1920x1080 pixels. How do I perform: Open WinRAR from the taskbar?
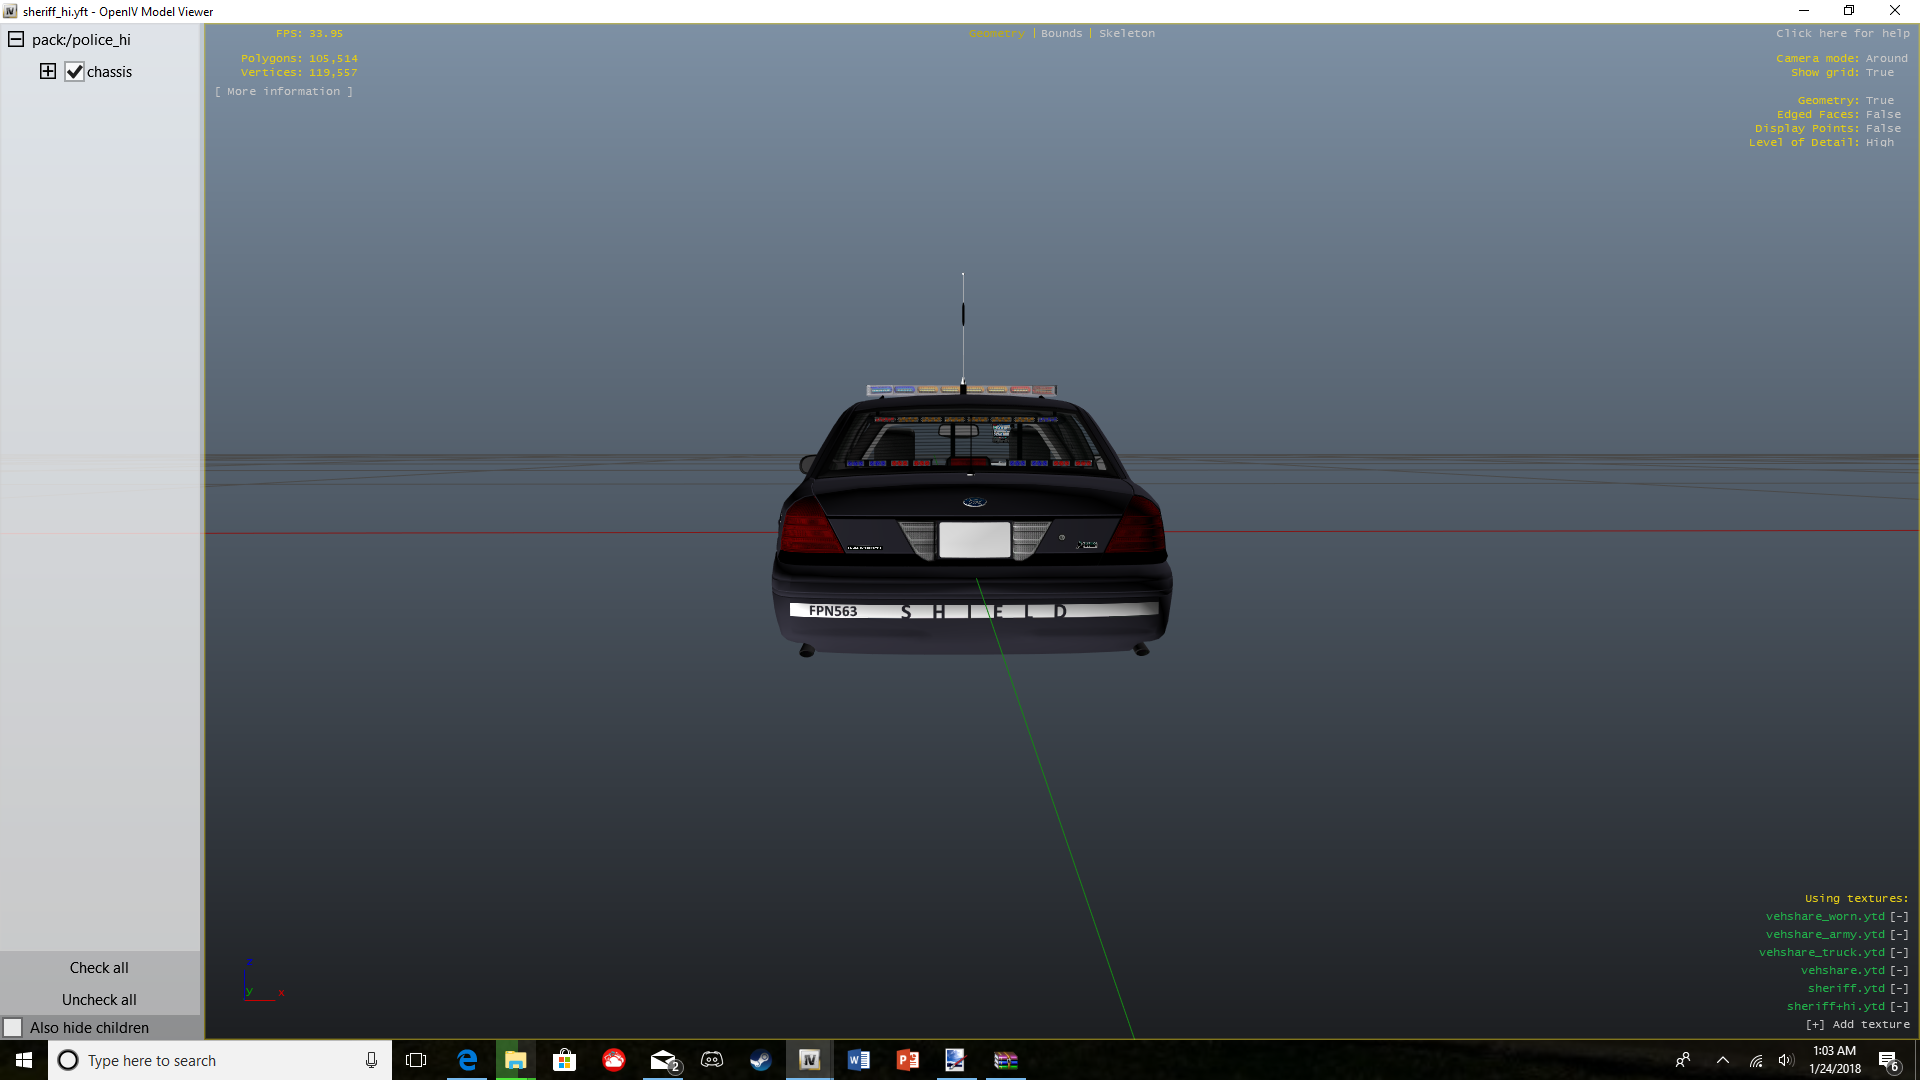(1005, 1060)
